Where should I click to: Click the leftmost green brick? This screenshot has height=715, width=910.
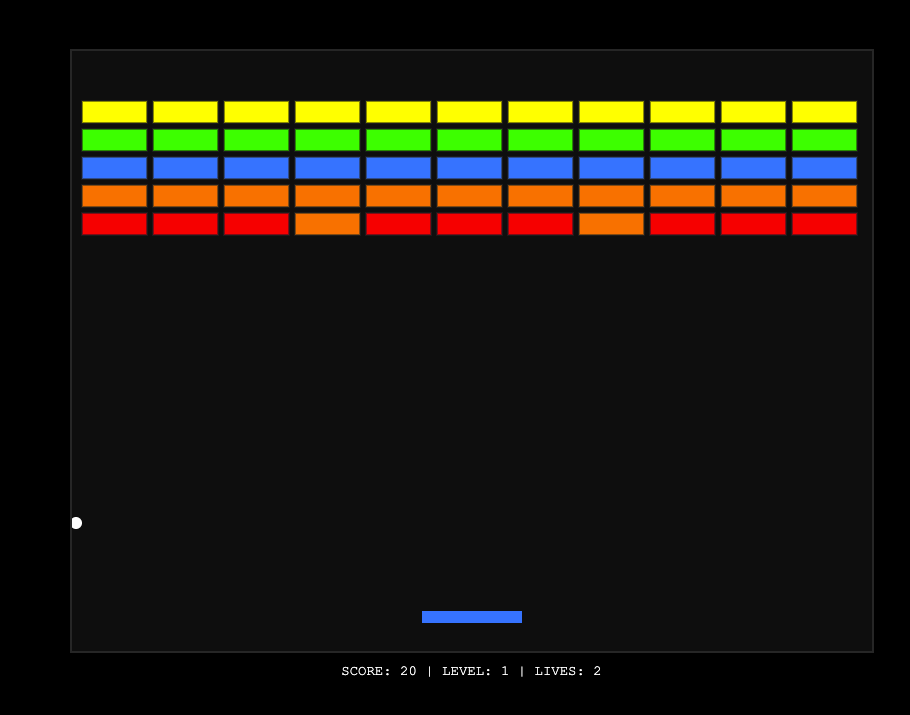coord(114,140)
